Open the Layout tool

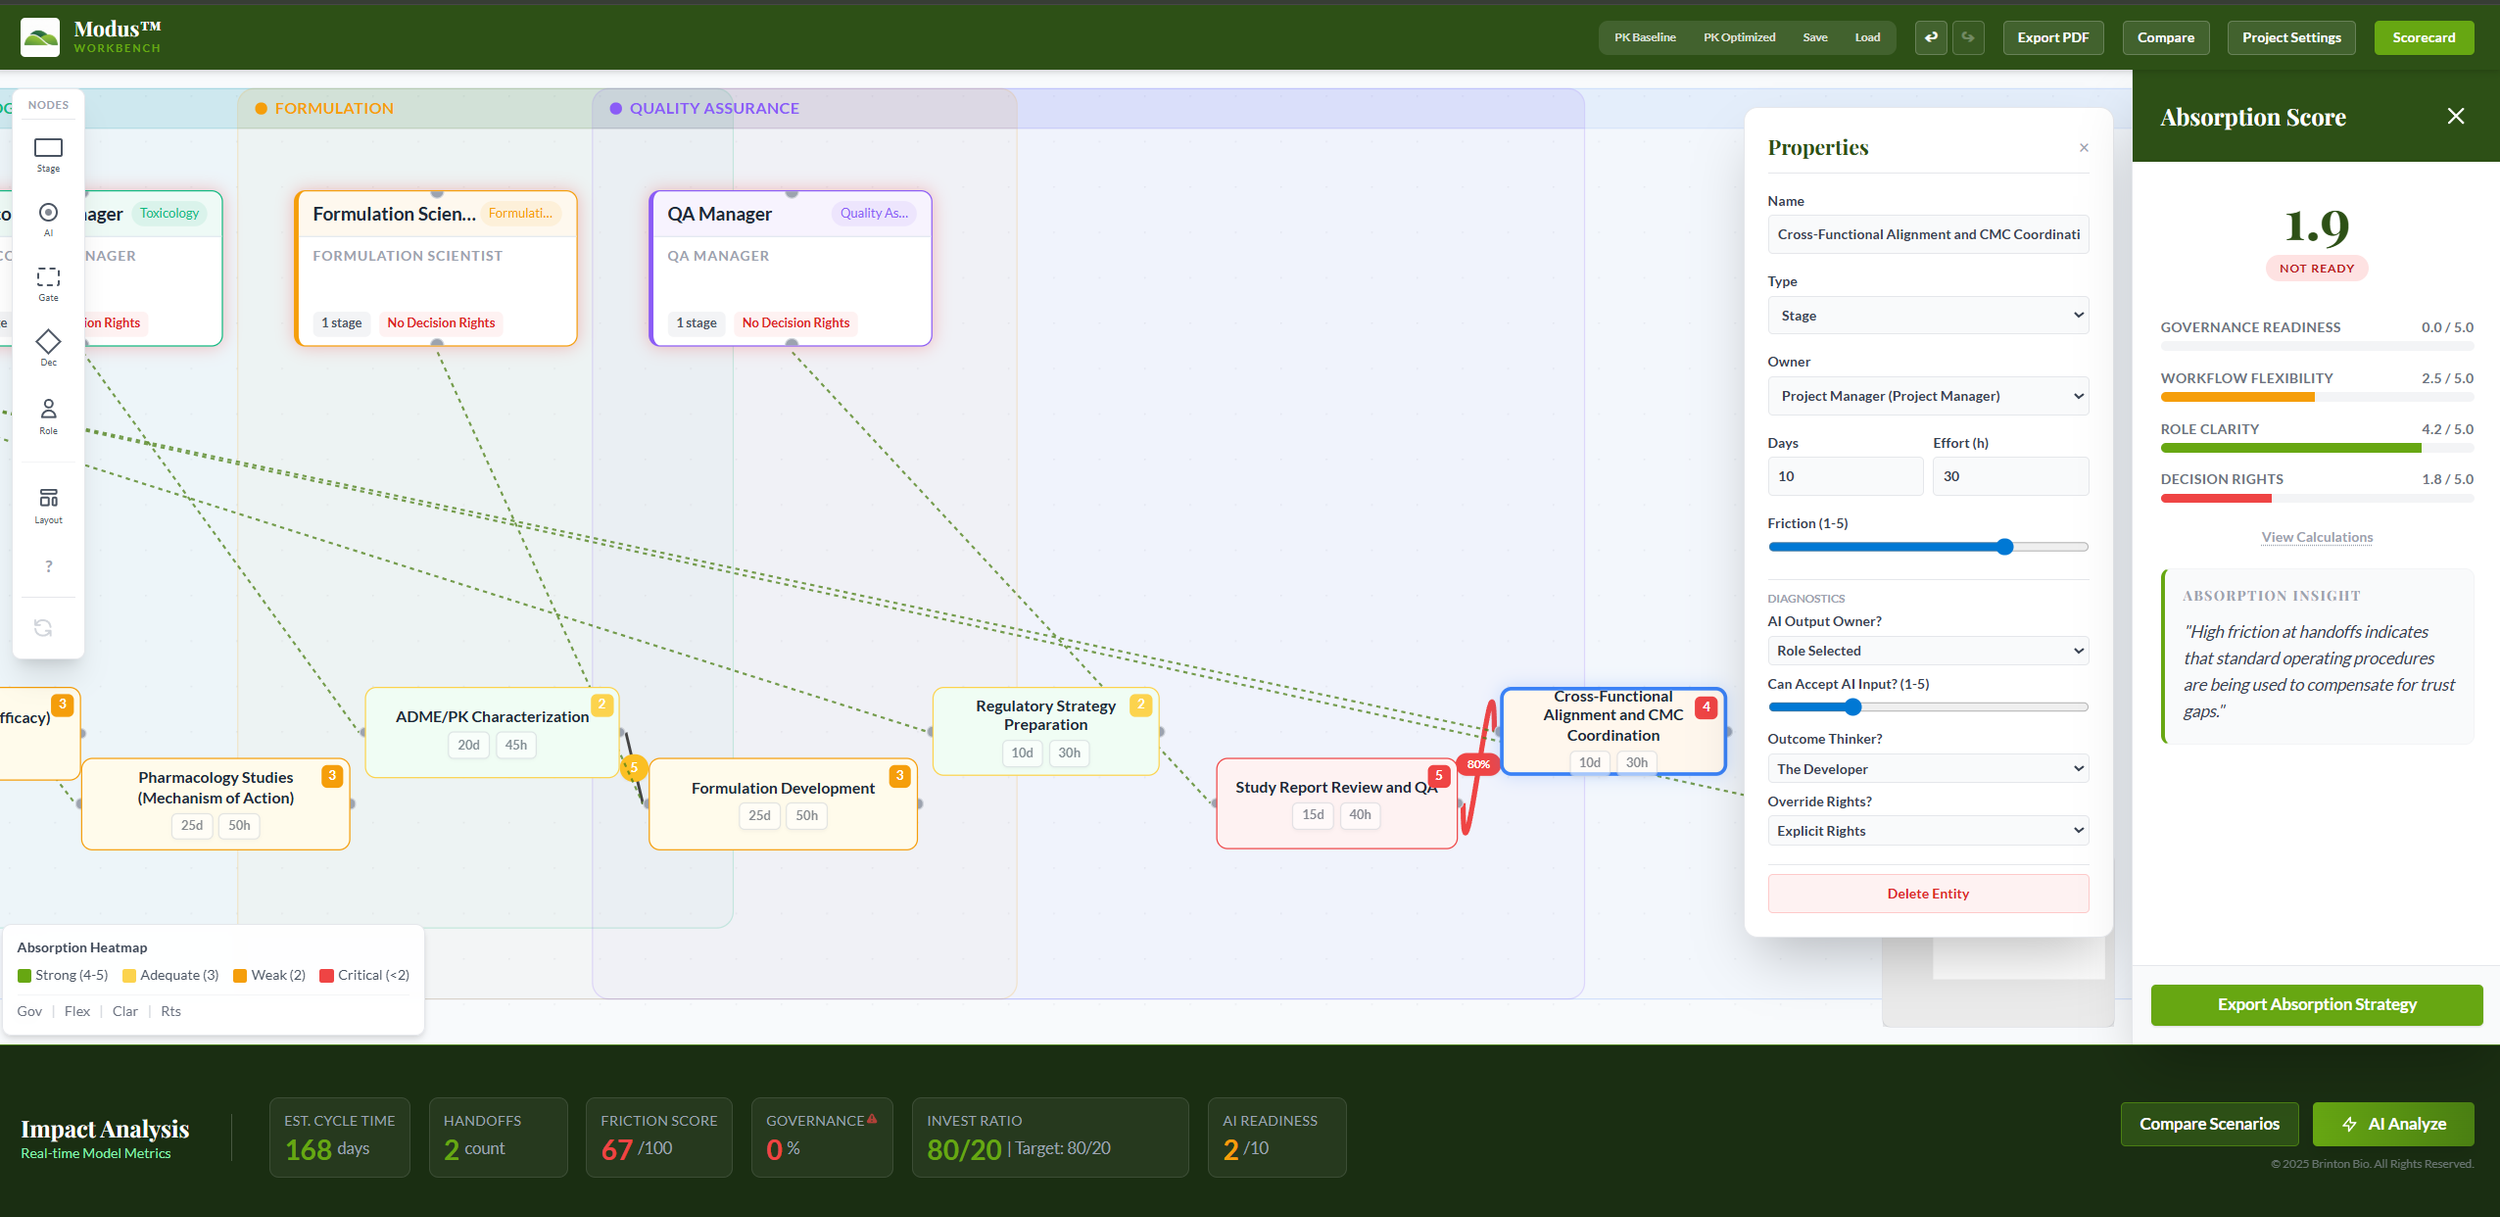point(48,504)
